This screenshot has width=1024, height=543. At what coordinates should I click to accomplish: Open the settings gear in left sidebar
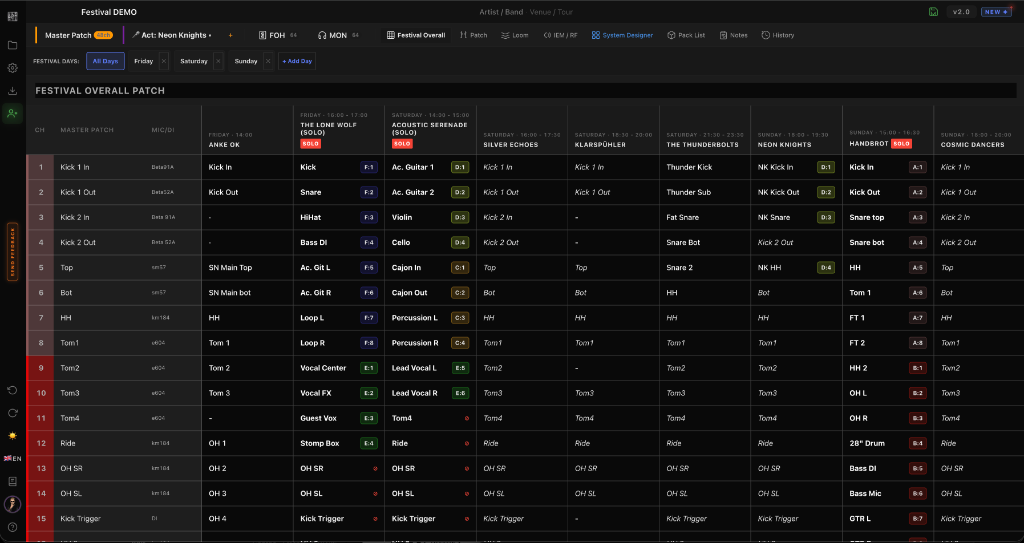[x=12, y=68]
